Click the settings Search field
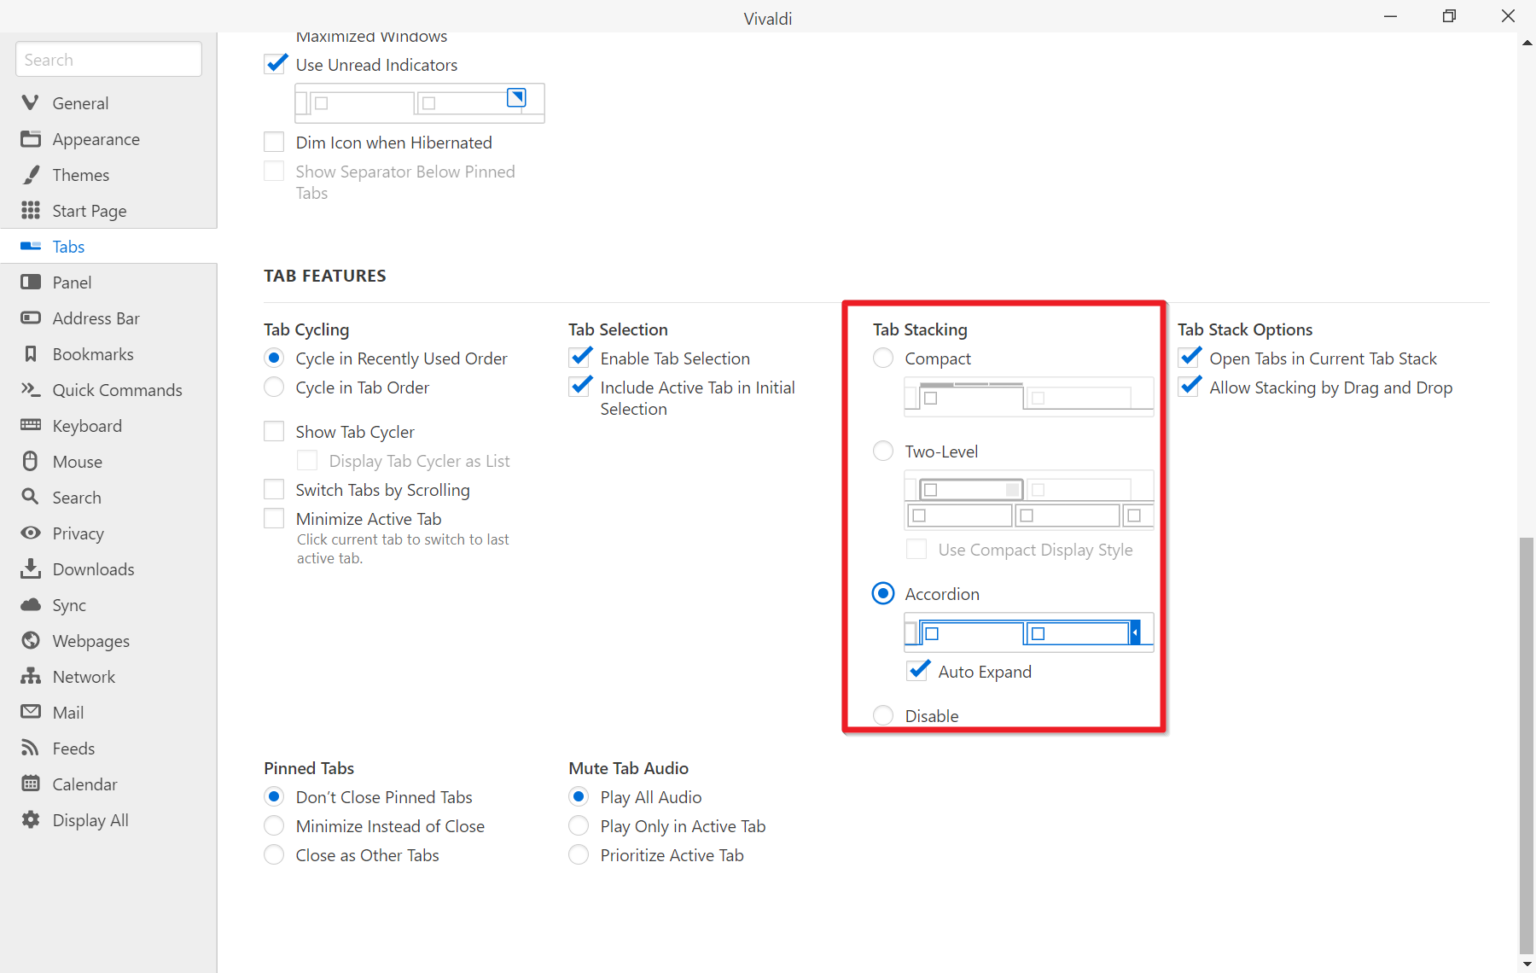 pyautogui.click(x=108, y=59)
